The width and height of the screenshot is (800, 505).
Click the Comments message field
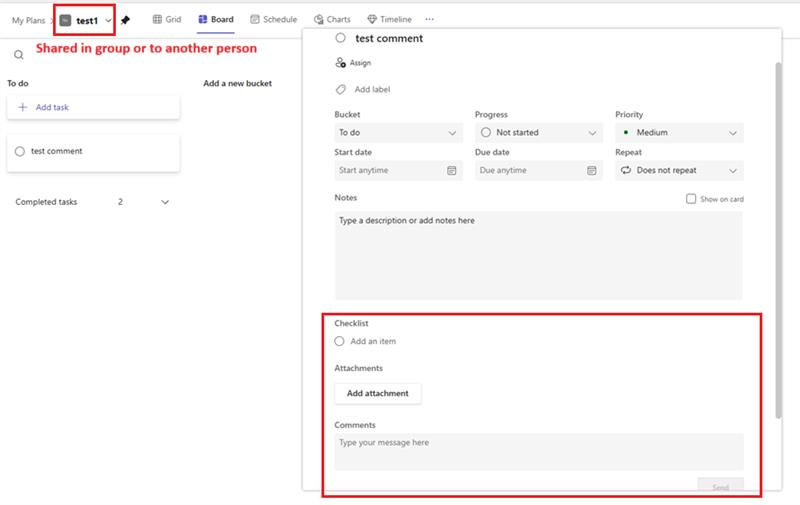pyautogui.click(x=539, y=452)
